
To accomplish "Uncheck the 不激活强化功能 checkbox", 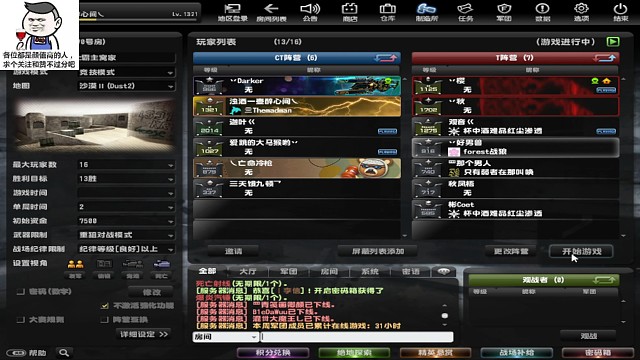I will point(104,305).
